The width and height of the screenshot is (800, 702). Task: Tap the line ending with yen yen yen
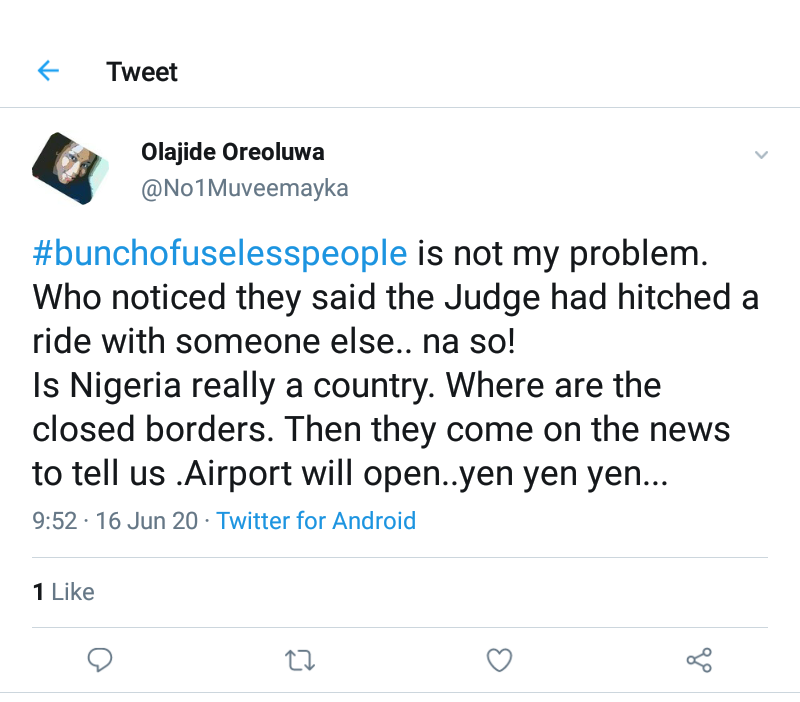[350, 473]
